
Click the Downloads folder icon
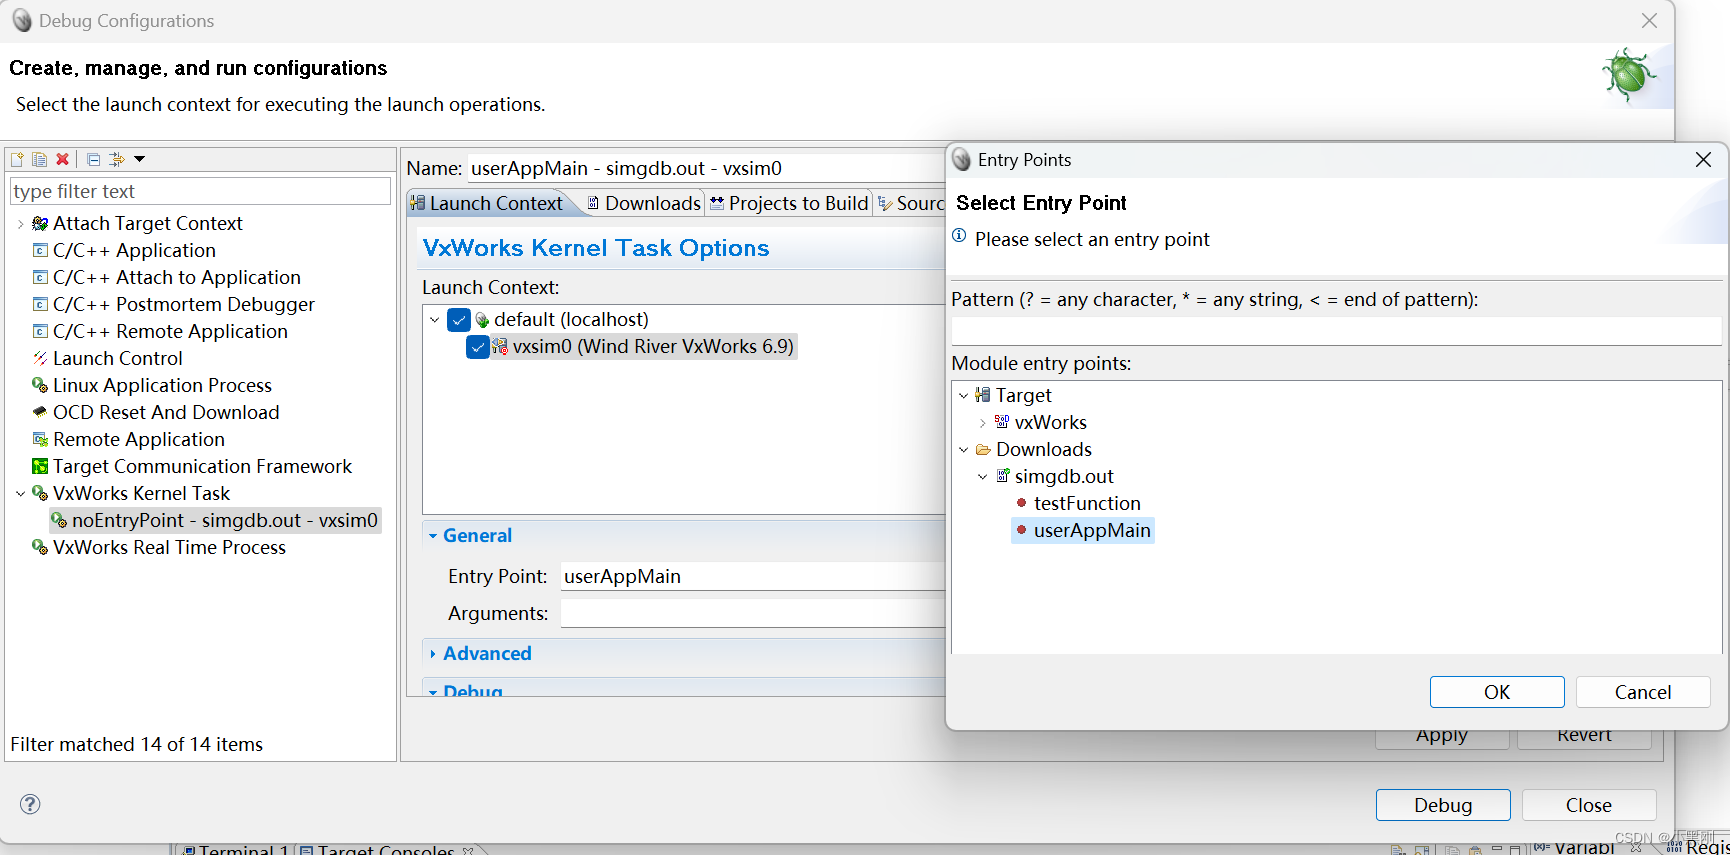tap(984, 450)
